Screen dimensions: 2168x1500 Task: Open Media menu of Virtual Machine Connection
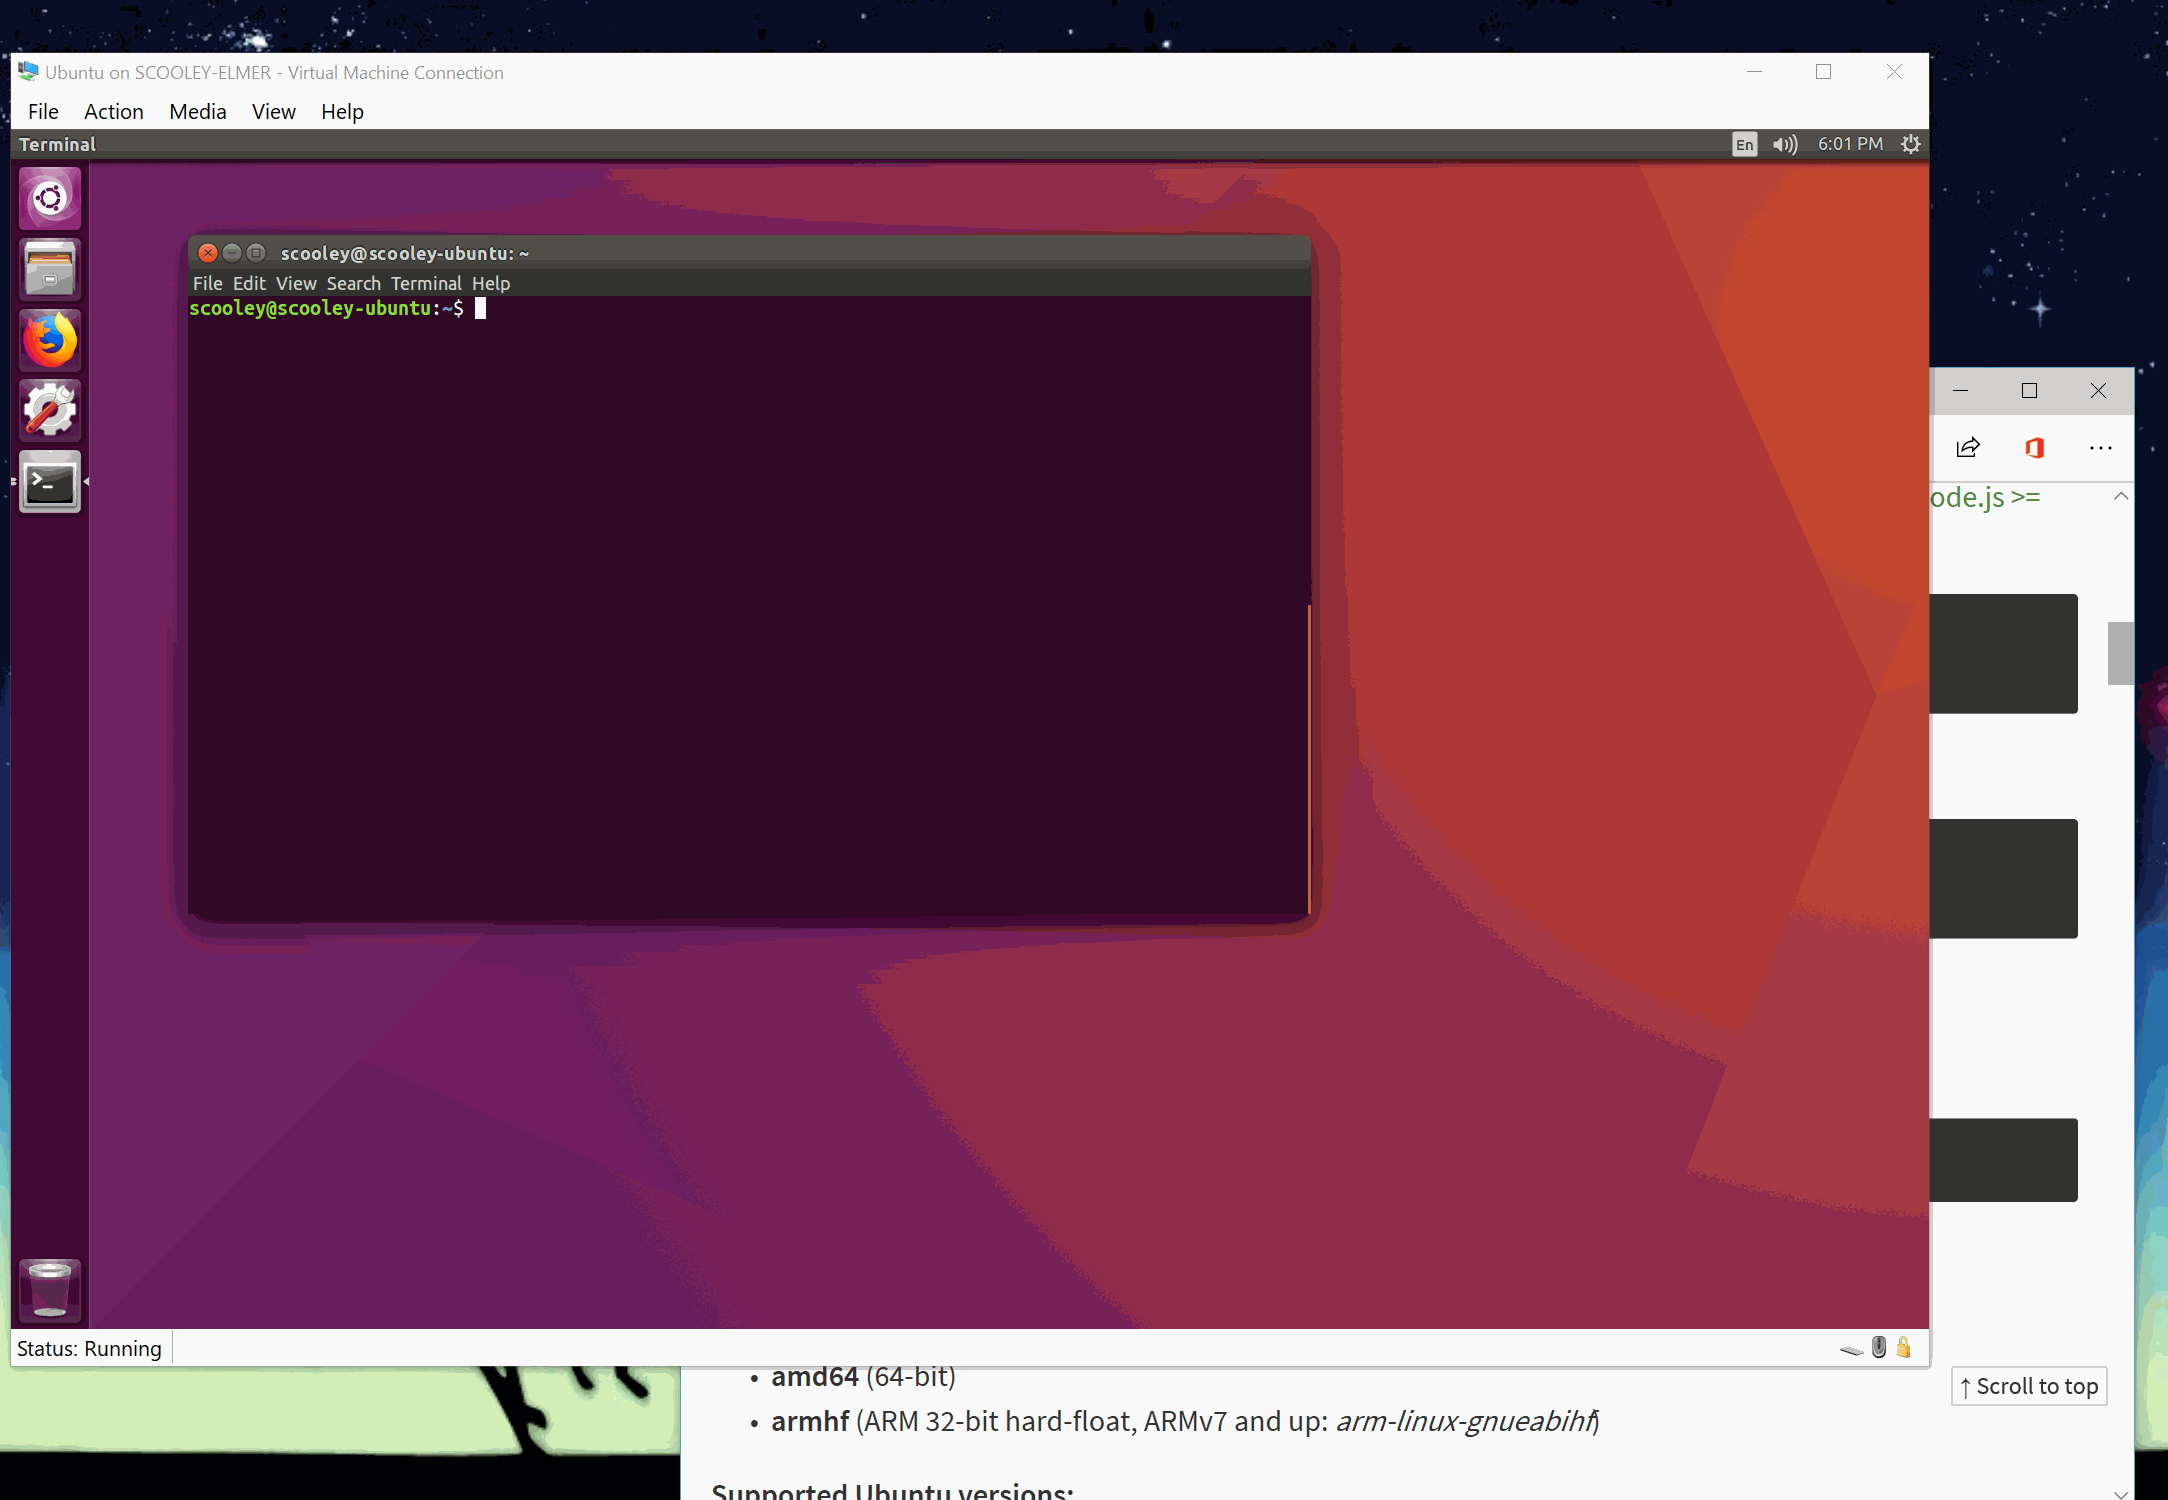198,112
